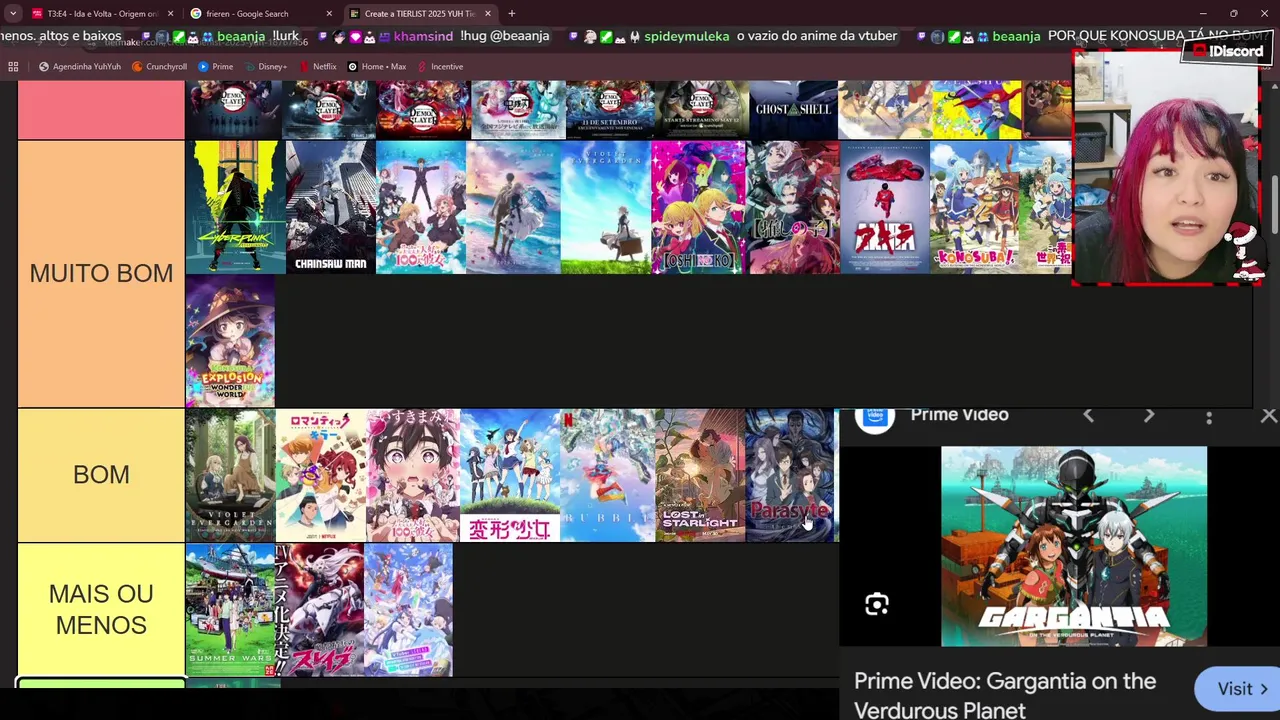Click the page vertical scrollbar thumb

[1275, 205]
